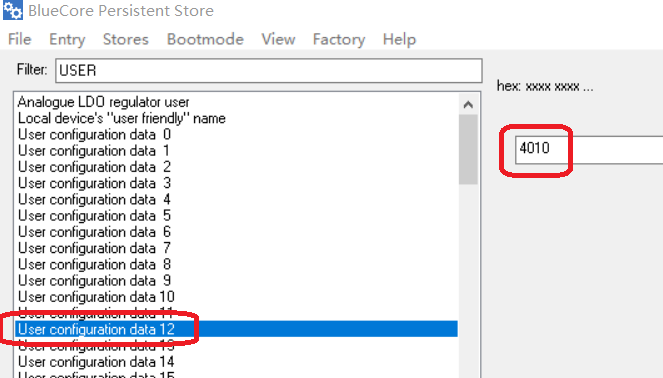Select User configuration data 7
Image resolution: width=663 pixels, height=378 pixels.
point(236,248)
